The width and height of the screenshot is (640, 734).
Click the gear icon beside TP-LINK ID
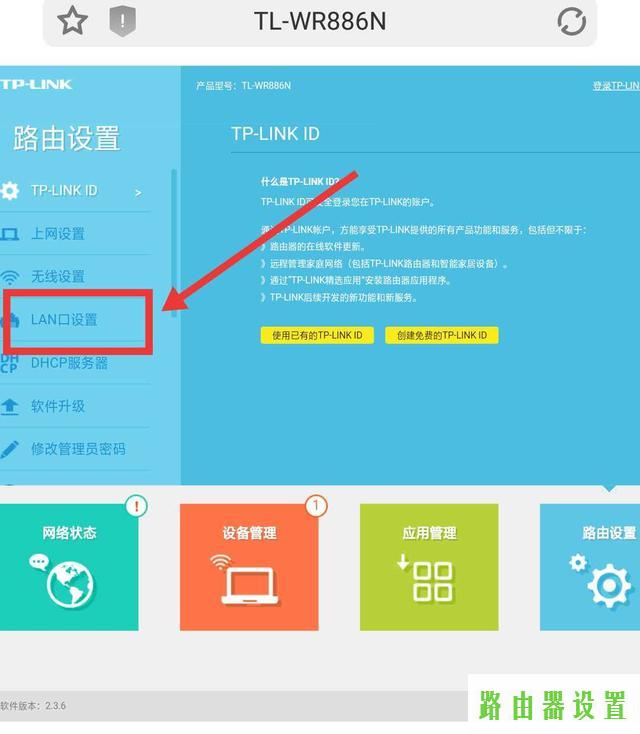10,191
